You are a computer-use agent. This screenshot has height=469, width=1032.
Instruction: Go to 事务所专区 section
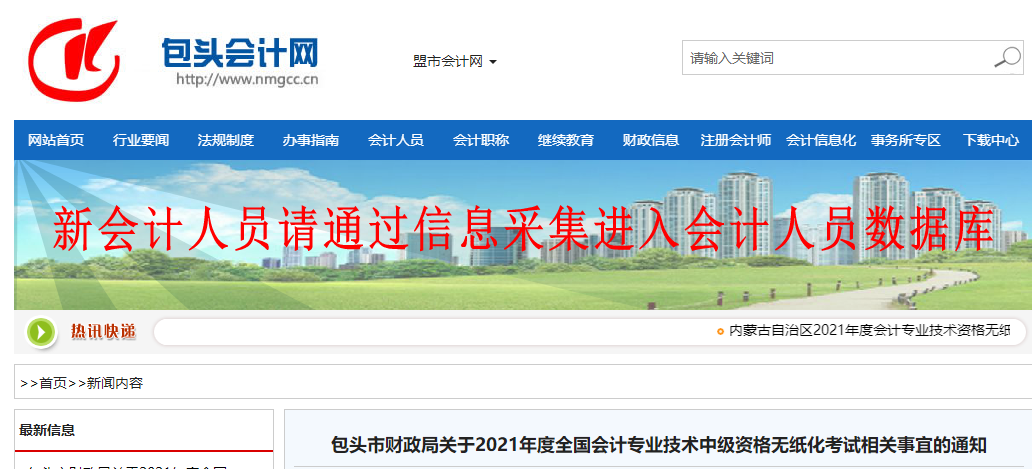pyautogui.click(x=906, y=140)
